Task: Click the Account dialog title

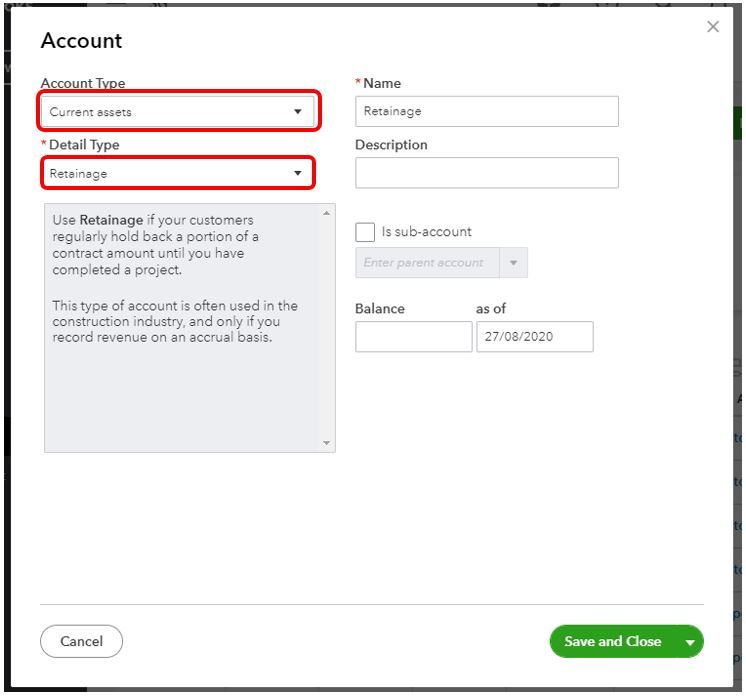Action: [x=81, y=41]
